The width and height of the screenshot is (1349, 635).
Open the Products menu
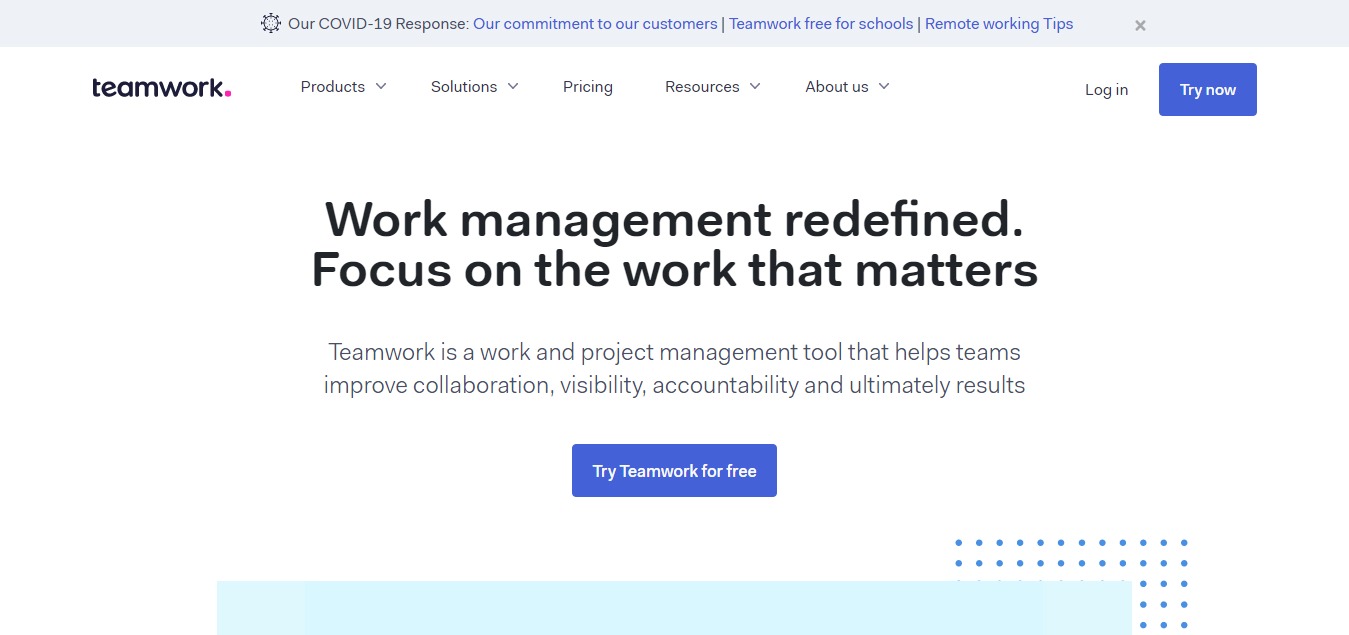[333, 87]
